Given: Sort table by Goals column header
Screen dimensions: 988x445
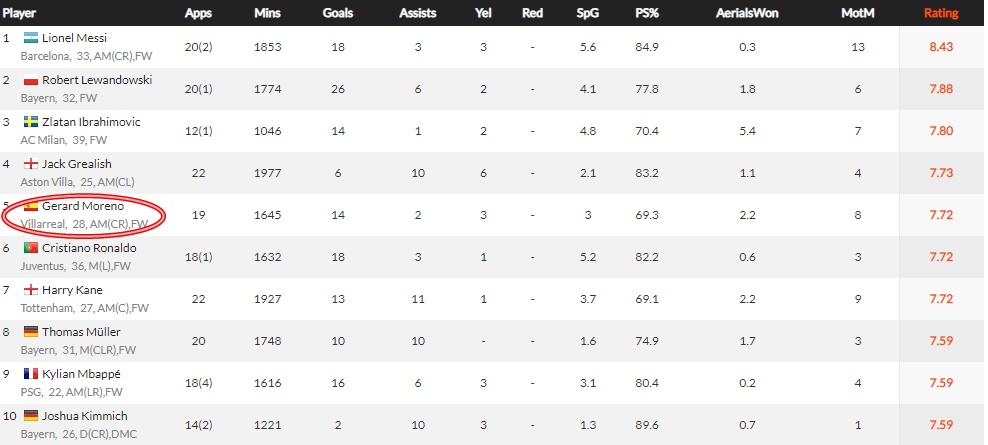Looking at the screenshot, I should tap(338, 13).
